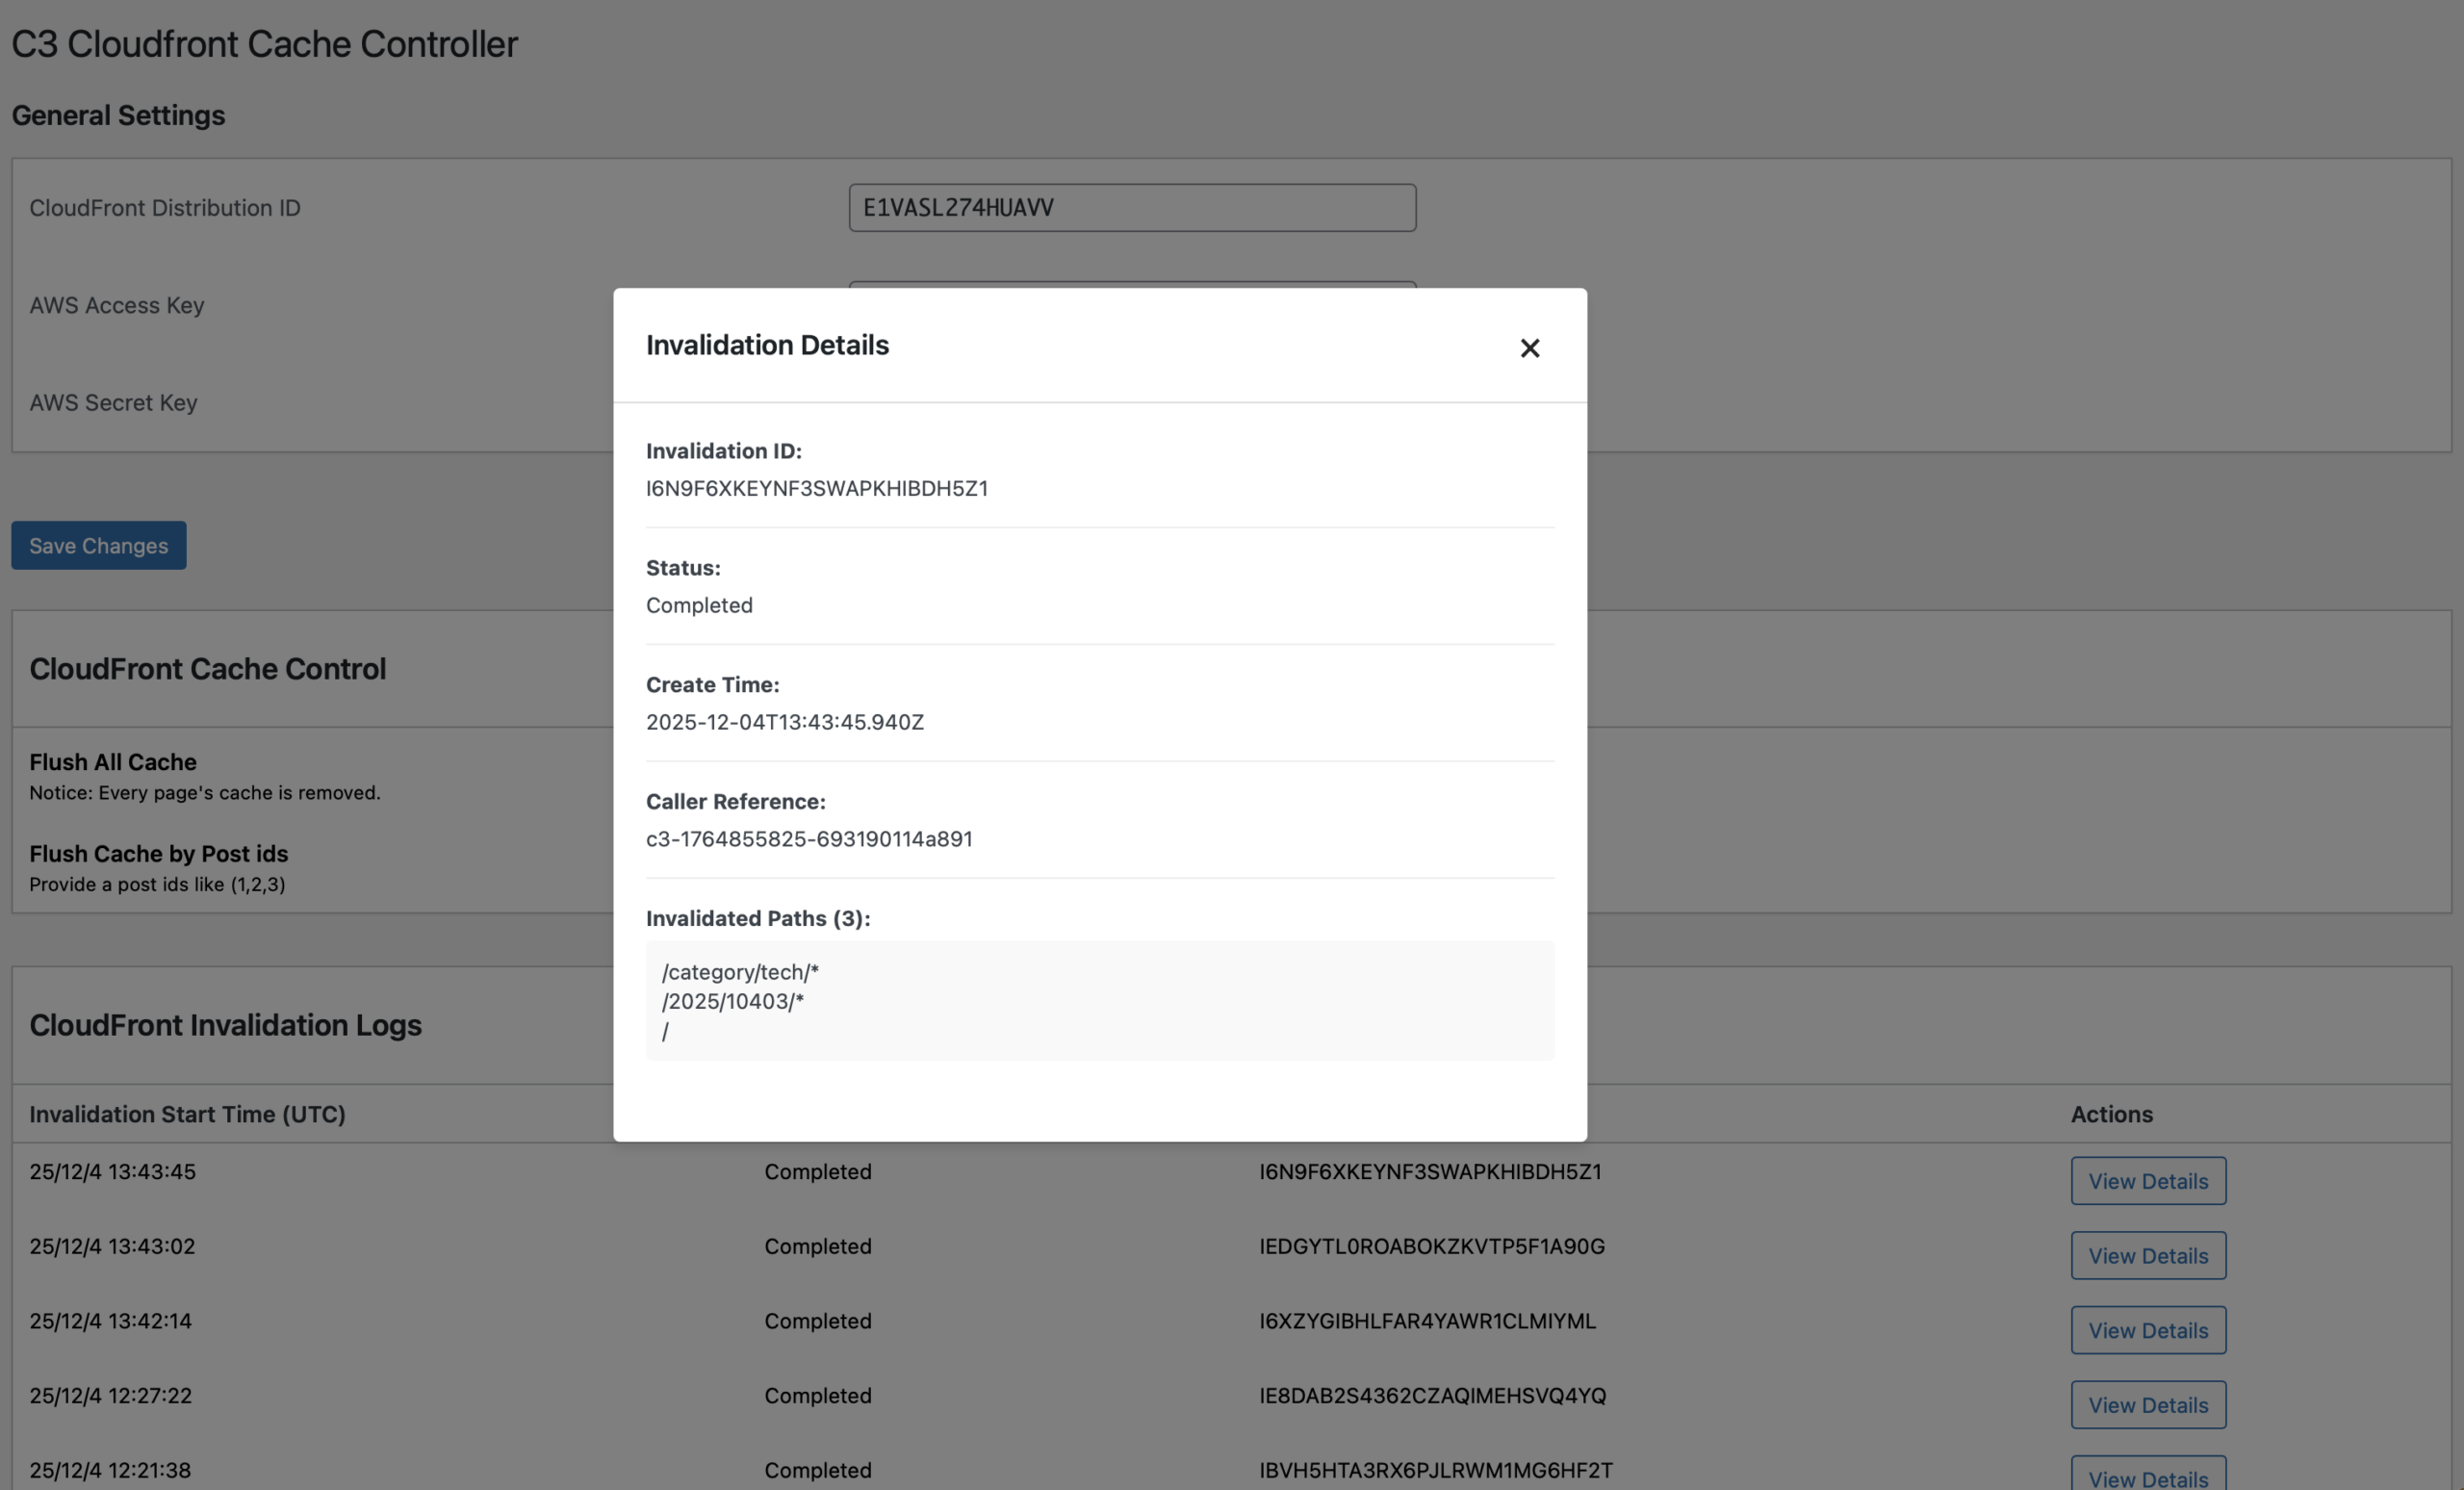Click the /category/tech/* invalidated path
The width and height of the screenshot is (2464, 1490).
click(740, 972)
